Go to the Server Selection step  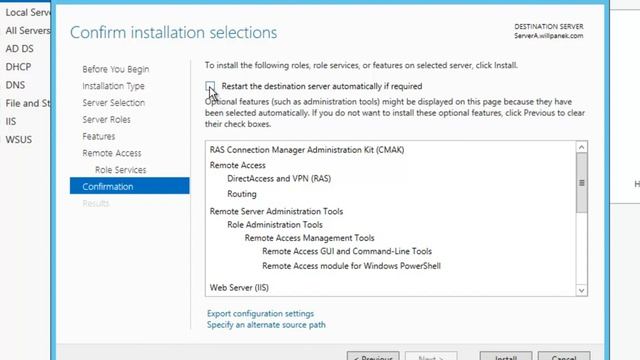pyautogui.click(x=113, y=103)
